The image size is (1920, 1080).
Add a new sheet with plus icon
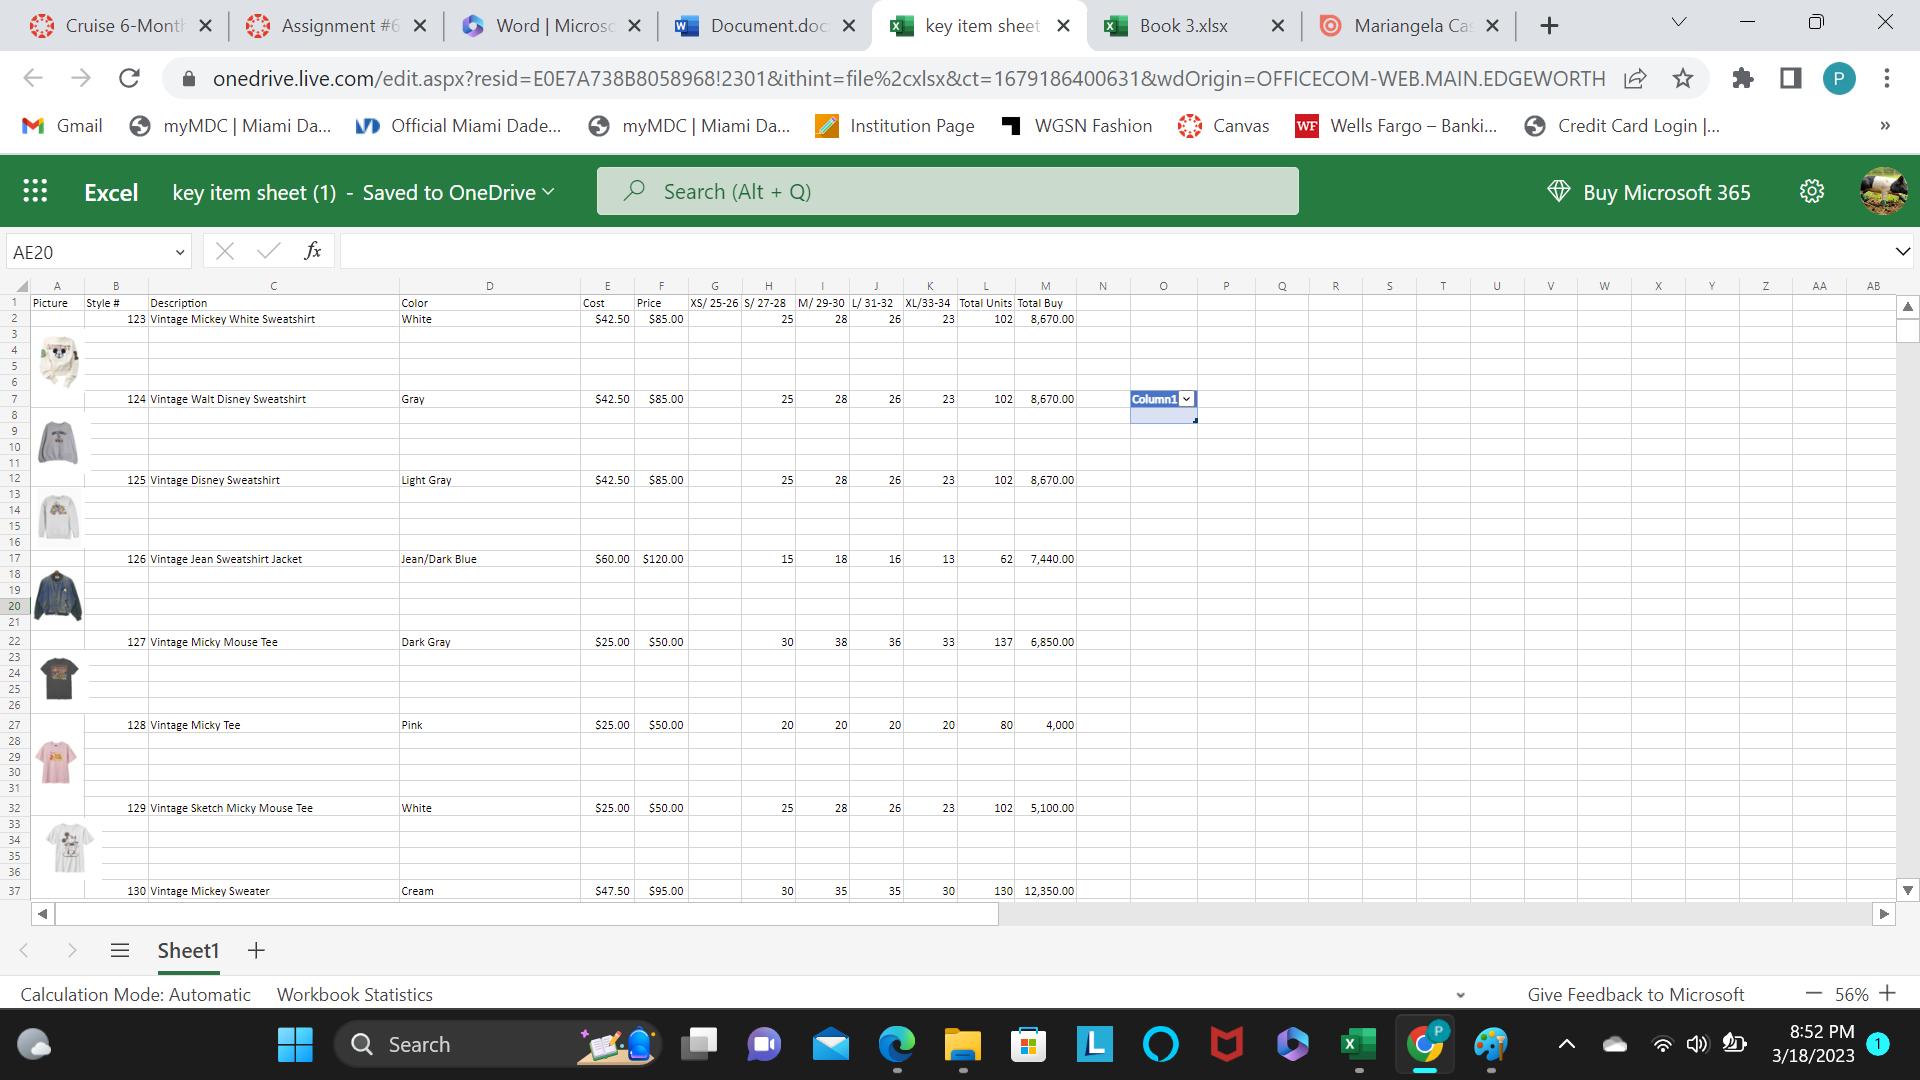click(x=256, y=950)
